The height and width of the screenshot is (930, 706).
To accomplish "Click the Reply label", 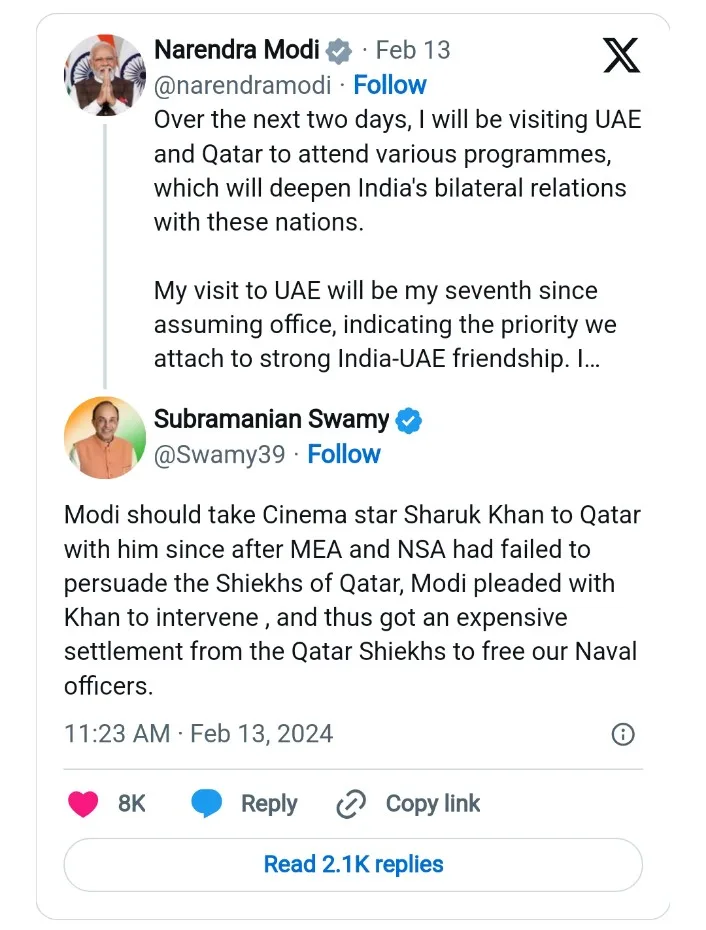I will click(x=269, y=804).
